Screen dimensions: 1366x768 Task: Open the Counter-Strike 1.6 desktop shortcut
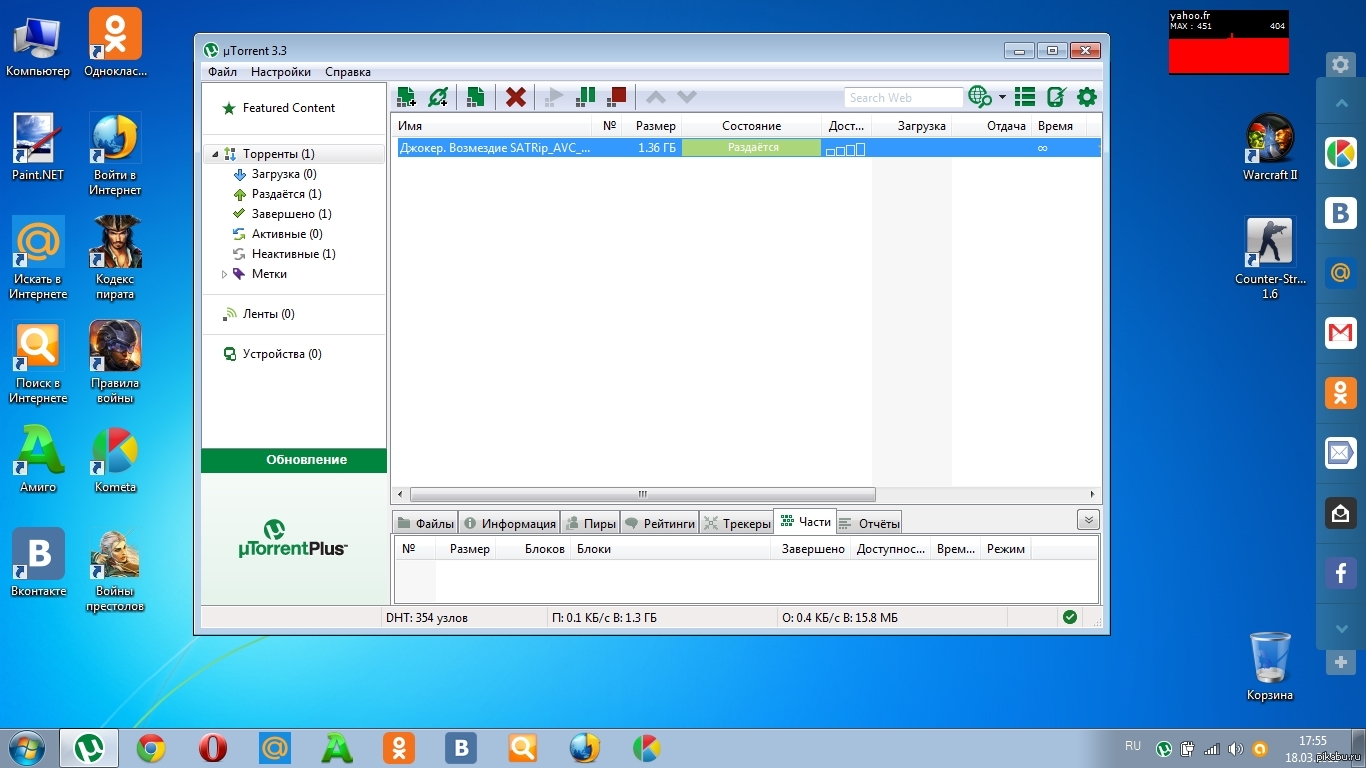[x=1270, y=259]
